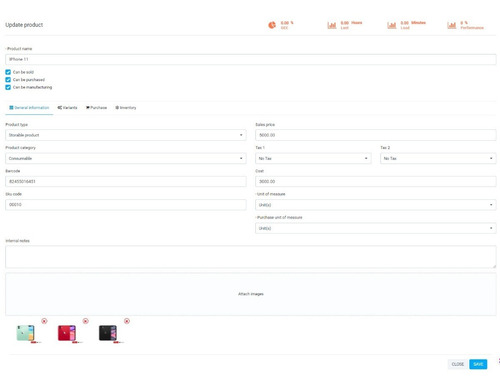Viewport: 500px width, 388px height.
Task: Switch to the Inventory tab
Action: click(126, 108)
